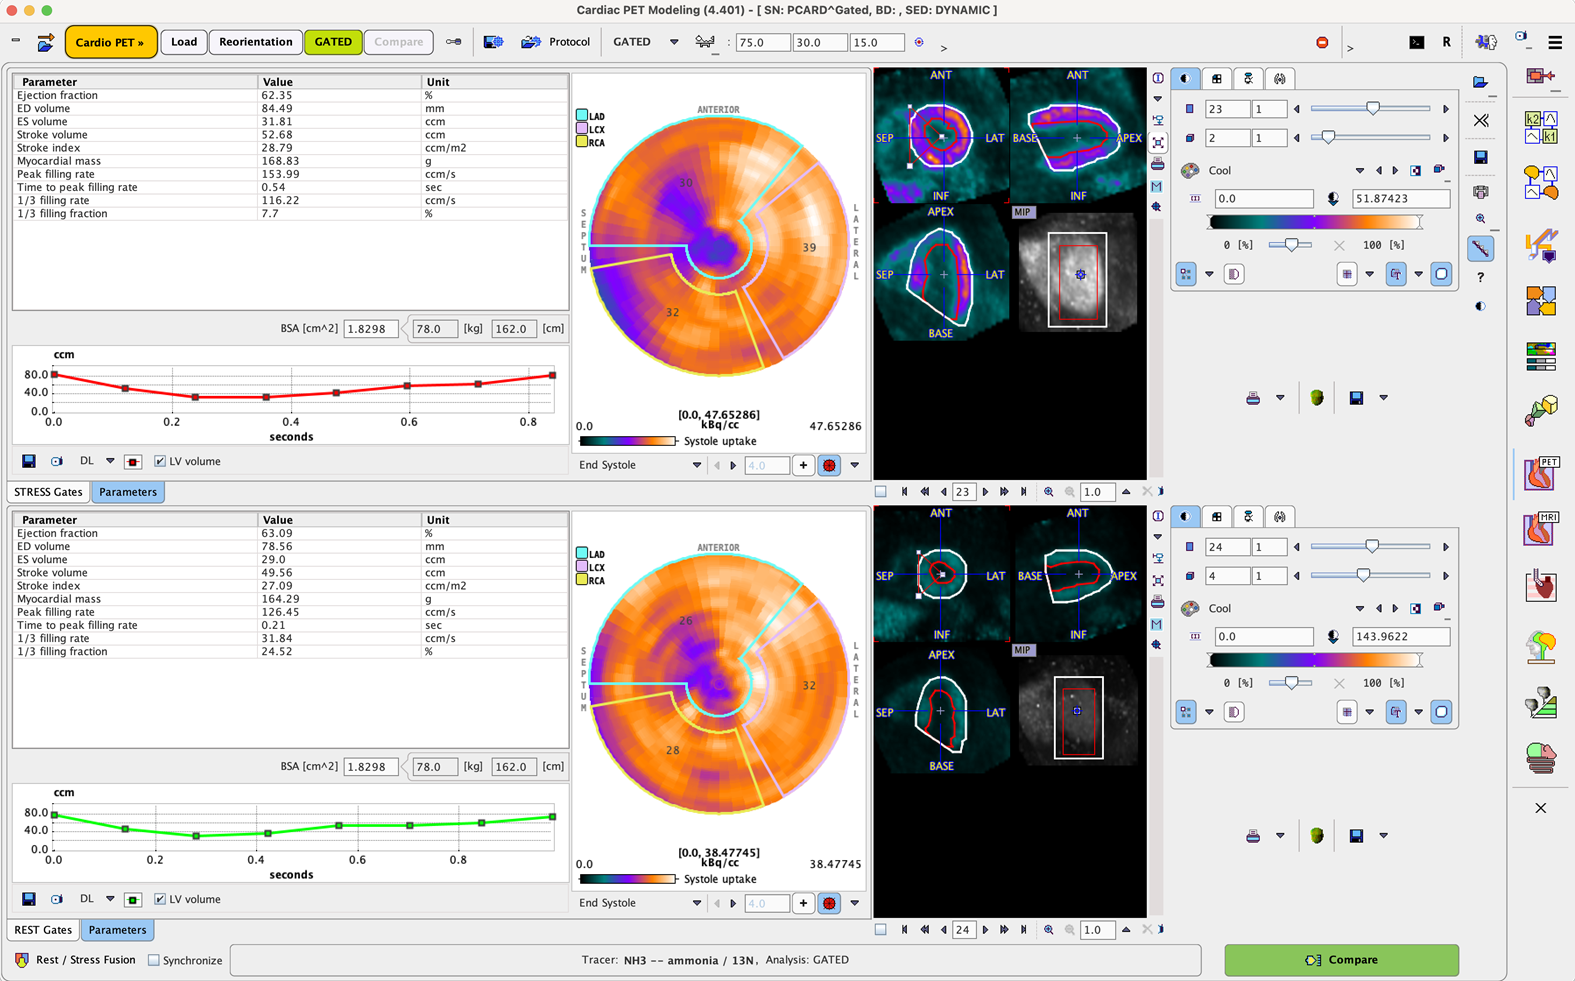Screen dimensions: 1575x981
Task: Open the kinetic modeling k2/k1 tool icon
Action: click(x=1540, y=128)
